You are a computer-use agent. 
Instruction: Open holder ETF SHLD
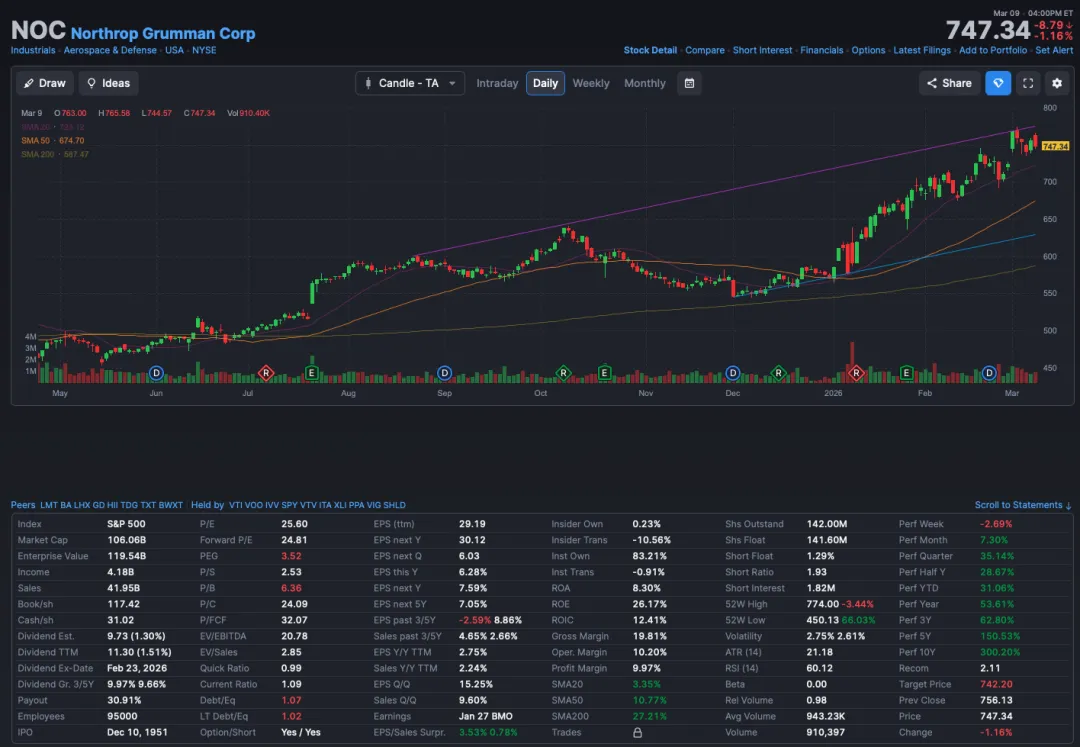click(x=395, y=505)
